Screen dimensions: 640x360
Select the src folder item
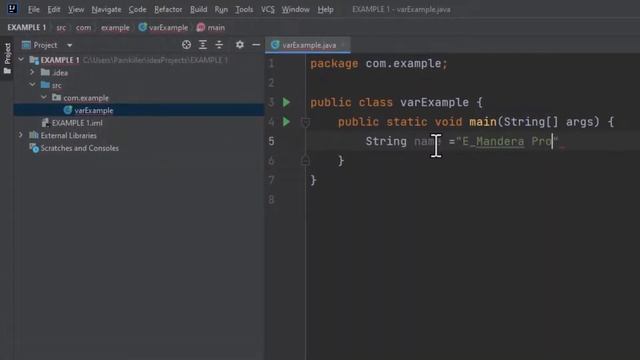51,85
